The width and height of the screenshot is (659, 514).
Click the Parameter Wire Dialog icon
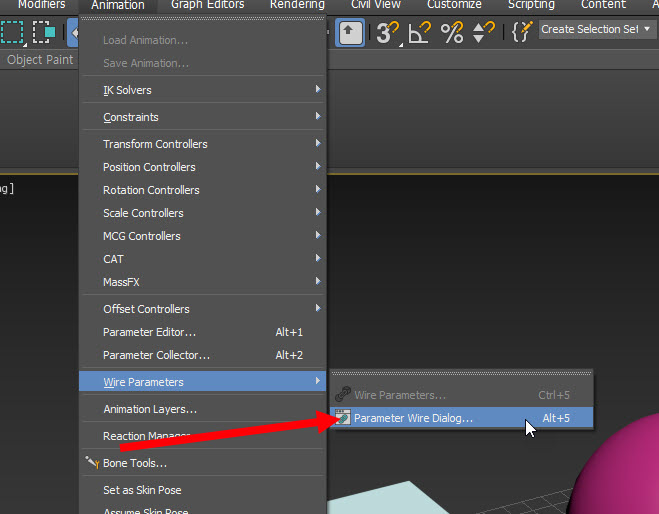(x=343, y=418)
